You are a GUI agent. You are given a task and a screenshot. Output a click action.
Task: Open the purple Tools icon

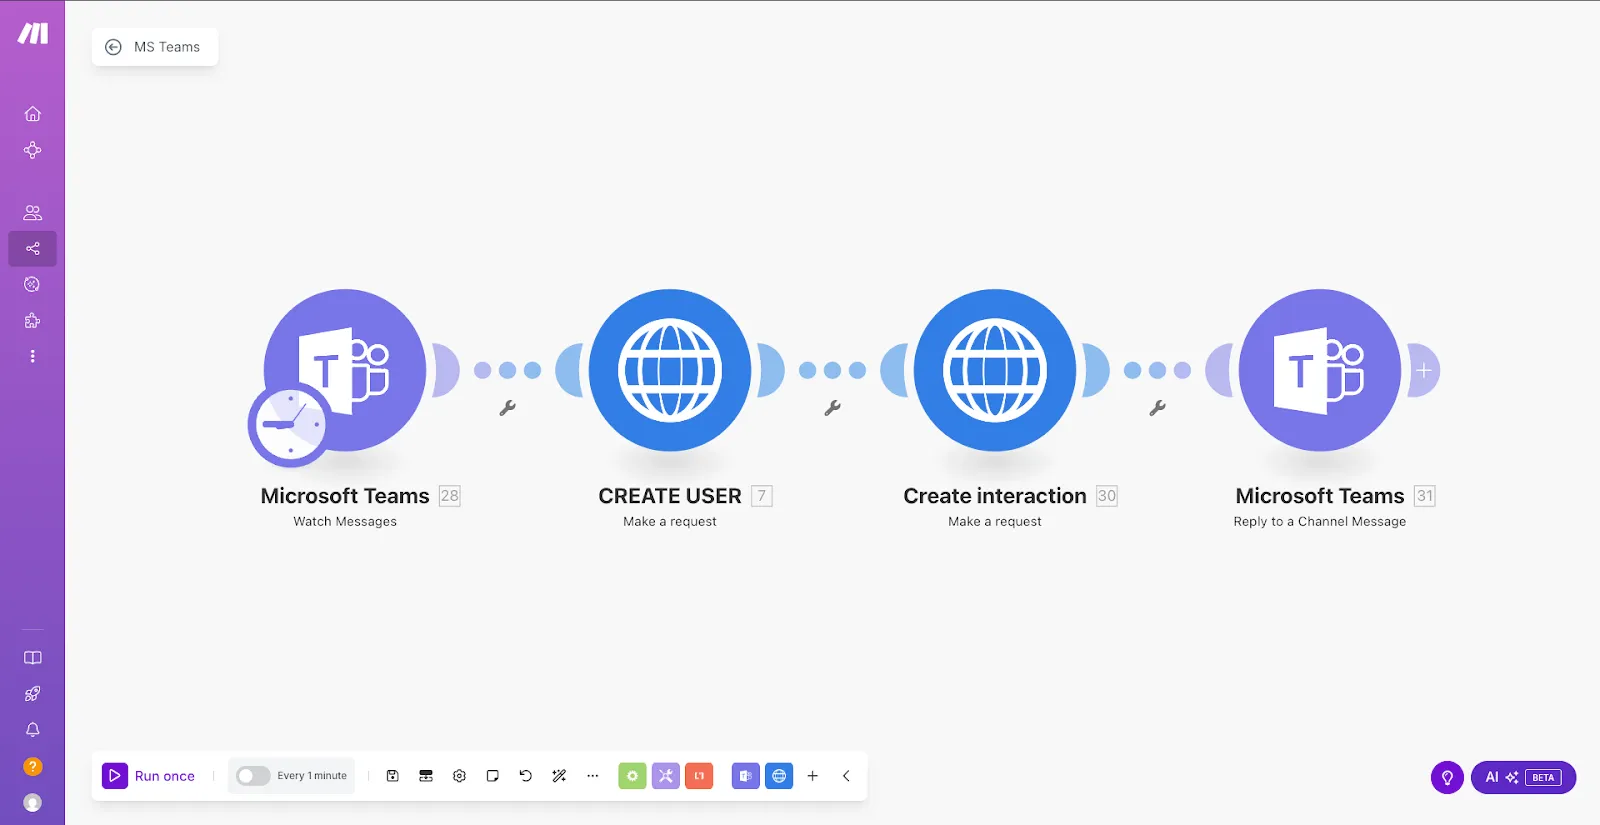coord(666,776)
